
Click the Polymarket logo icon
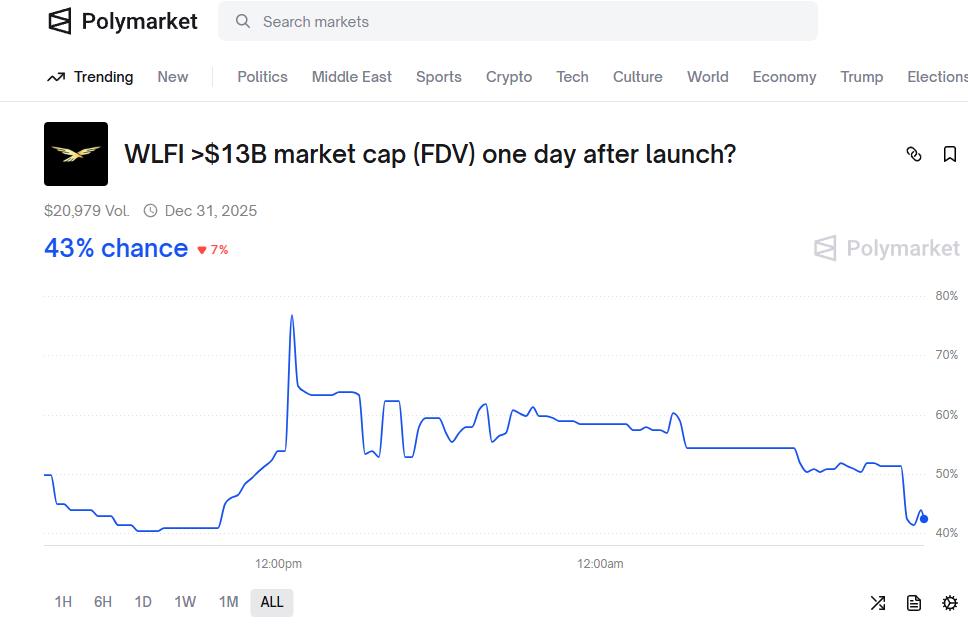point(60,22)
